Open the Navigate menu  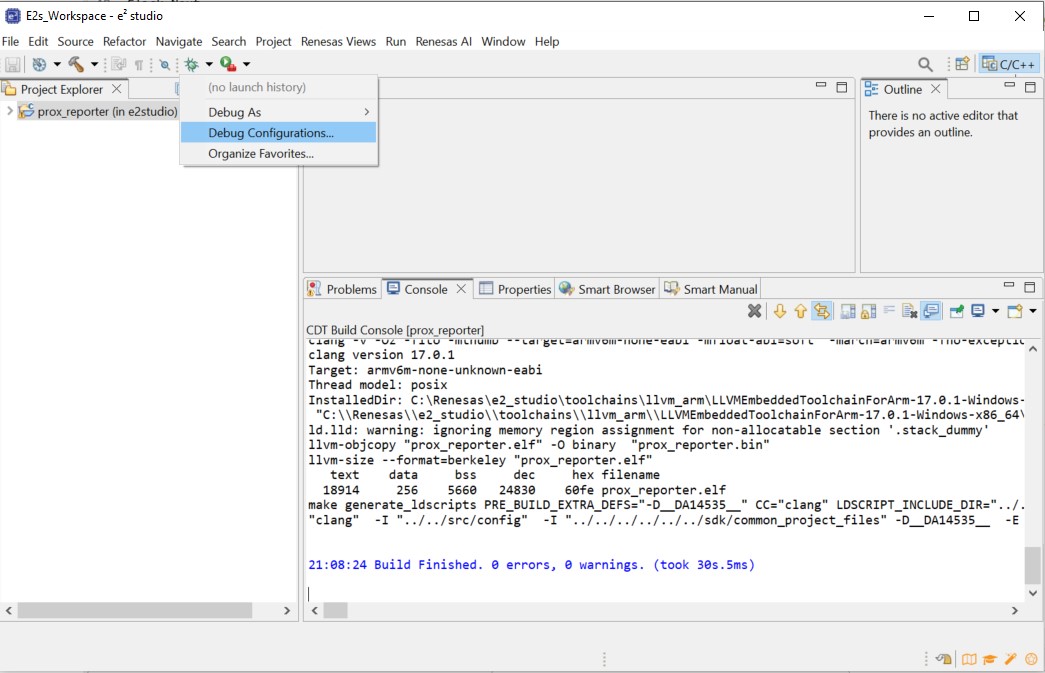point(179,41)
